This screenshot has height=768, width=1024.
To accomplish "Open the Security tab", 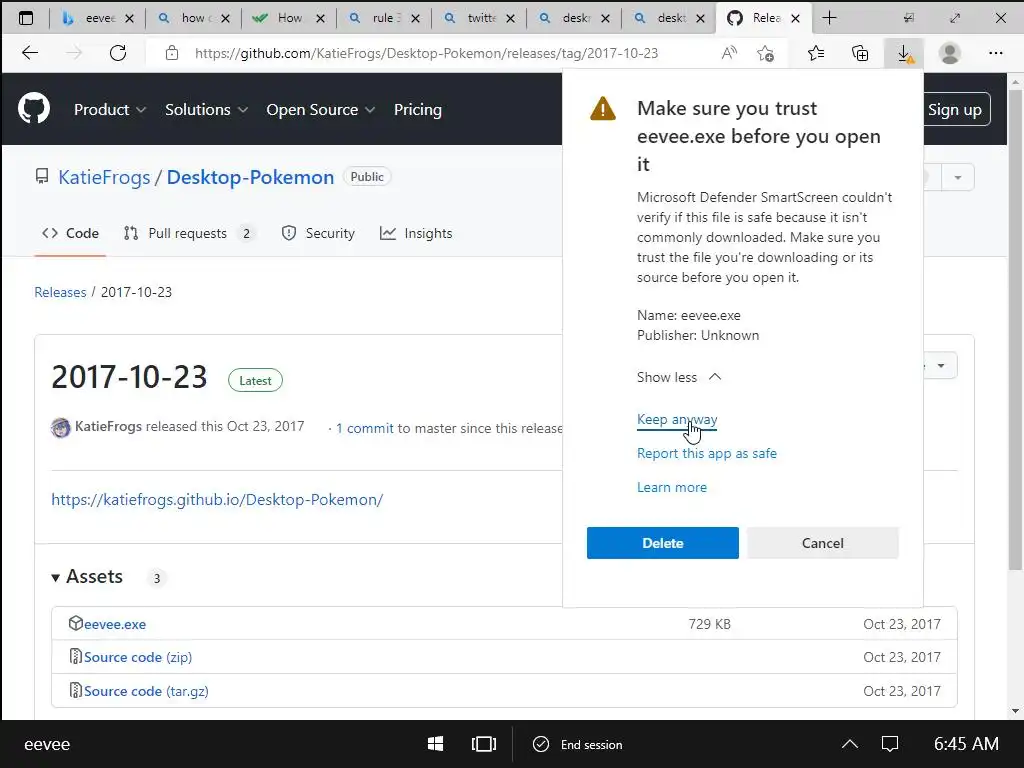I will click(x=318, y=233).
